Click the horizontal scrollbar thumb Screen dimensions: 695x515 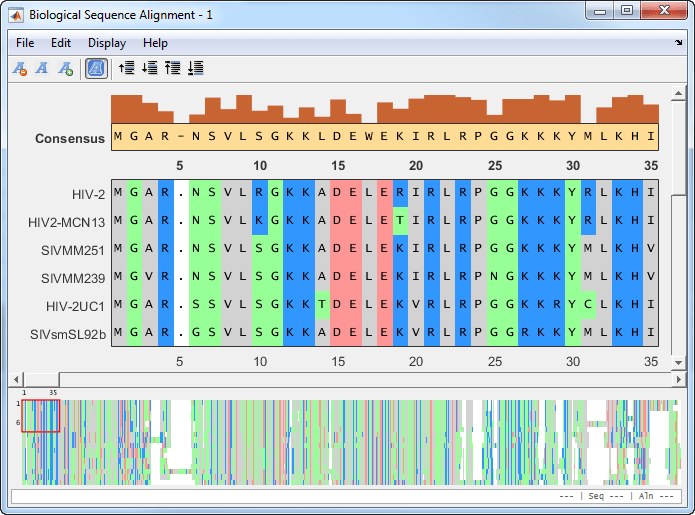[42, 379]
